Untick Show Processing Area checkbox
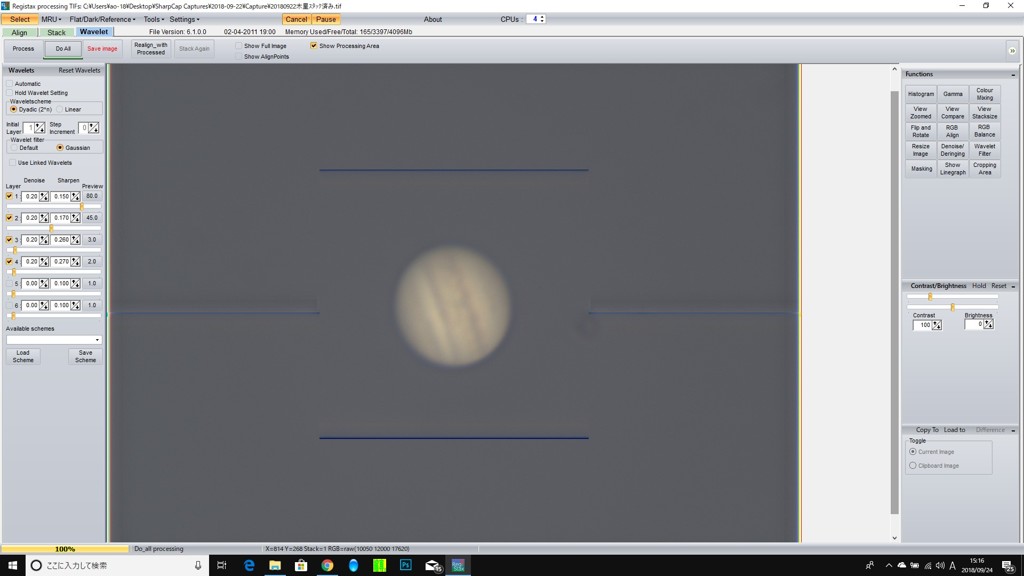The height and width of the screenshot is (576, 1024). tap(314, 46)
